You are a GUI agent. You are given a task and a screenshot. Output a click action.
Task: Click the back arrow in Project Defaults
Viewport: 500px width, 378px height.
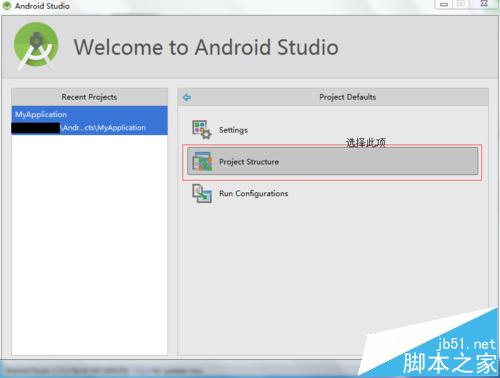[187, 97]
